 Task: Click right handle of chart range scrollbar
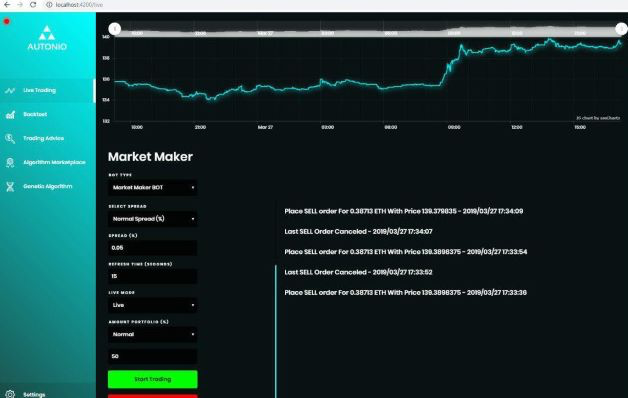click(x=621, y=29)
